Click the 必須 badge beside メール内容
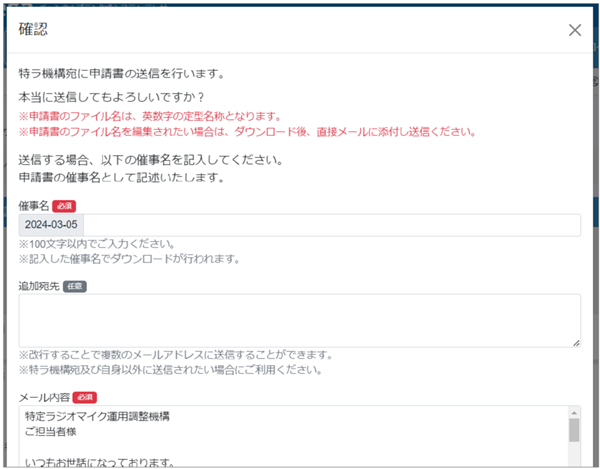This screenshot has height=469, width=600. tap(85, 397)
